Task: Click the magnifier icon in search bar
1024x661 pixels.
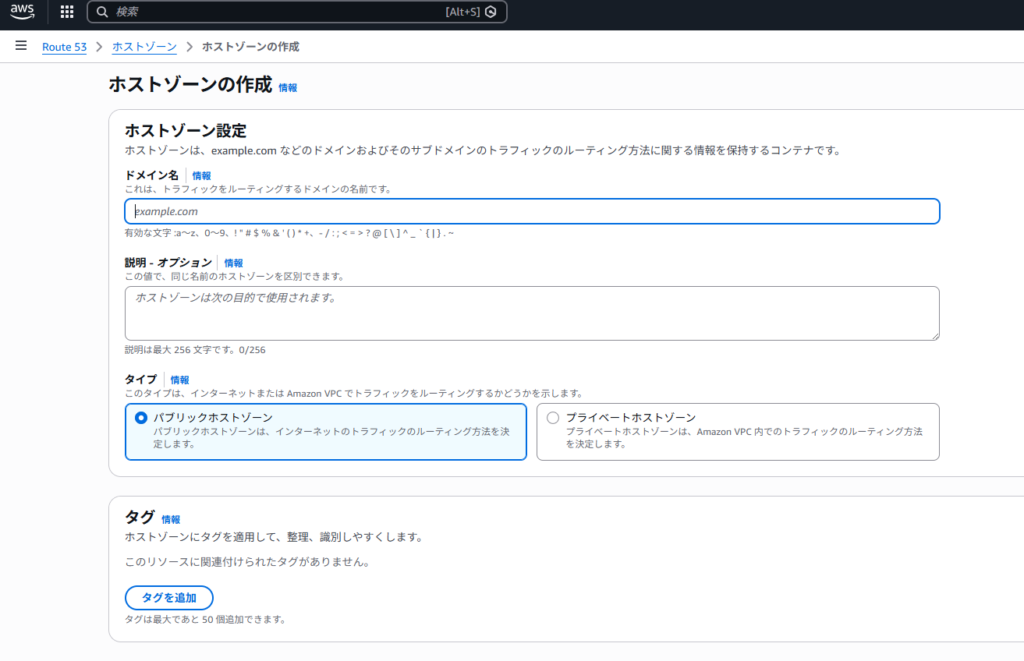Action: coord(102,12)
